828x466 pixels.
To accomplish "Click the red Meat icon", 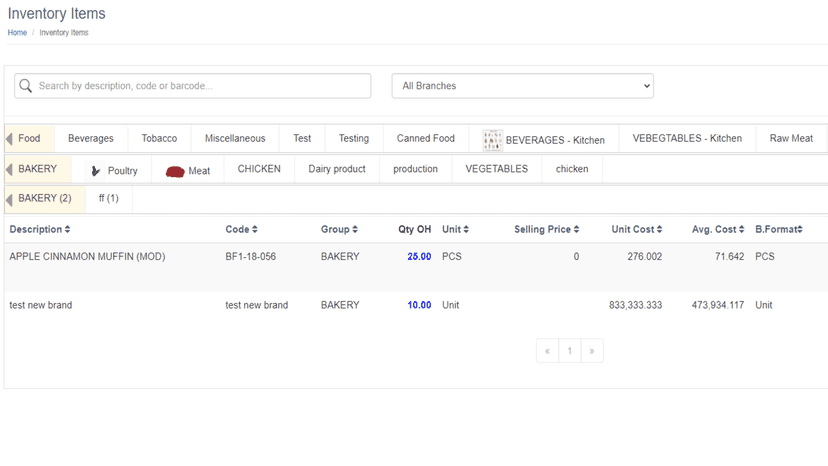I will [175, 171].
